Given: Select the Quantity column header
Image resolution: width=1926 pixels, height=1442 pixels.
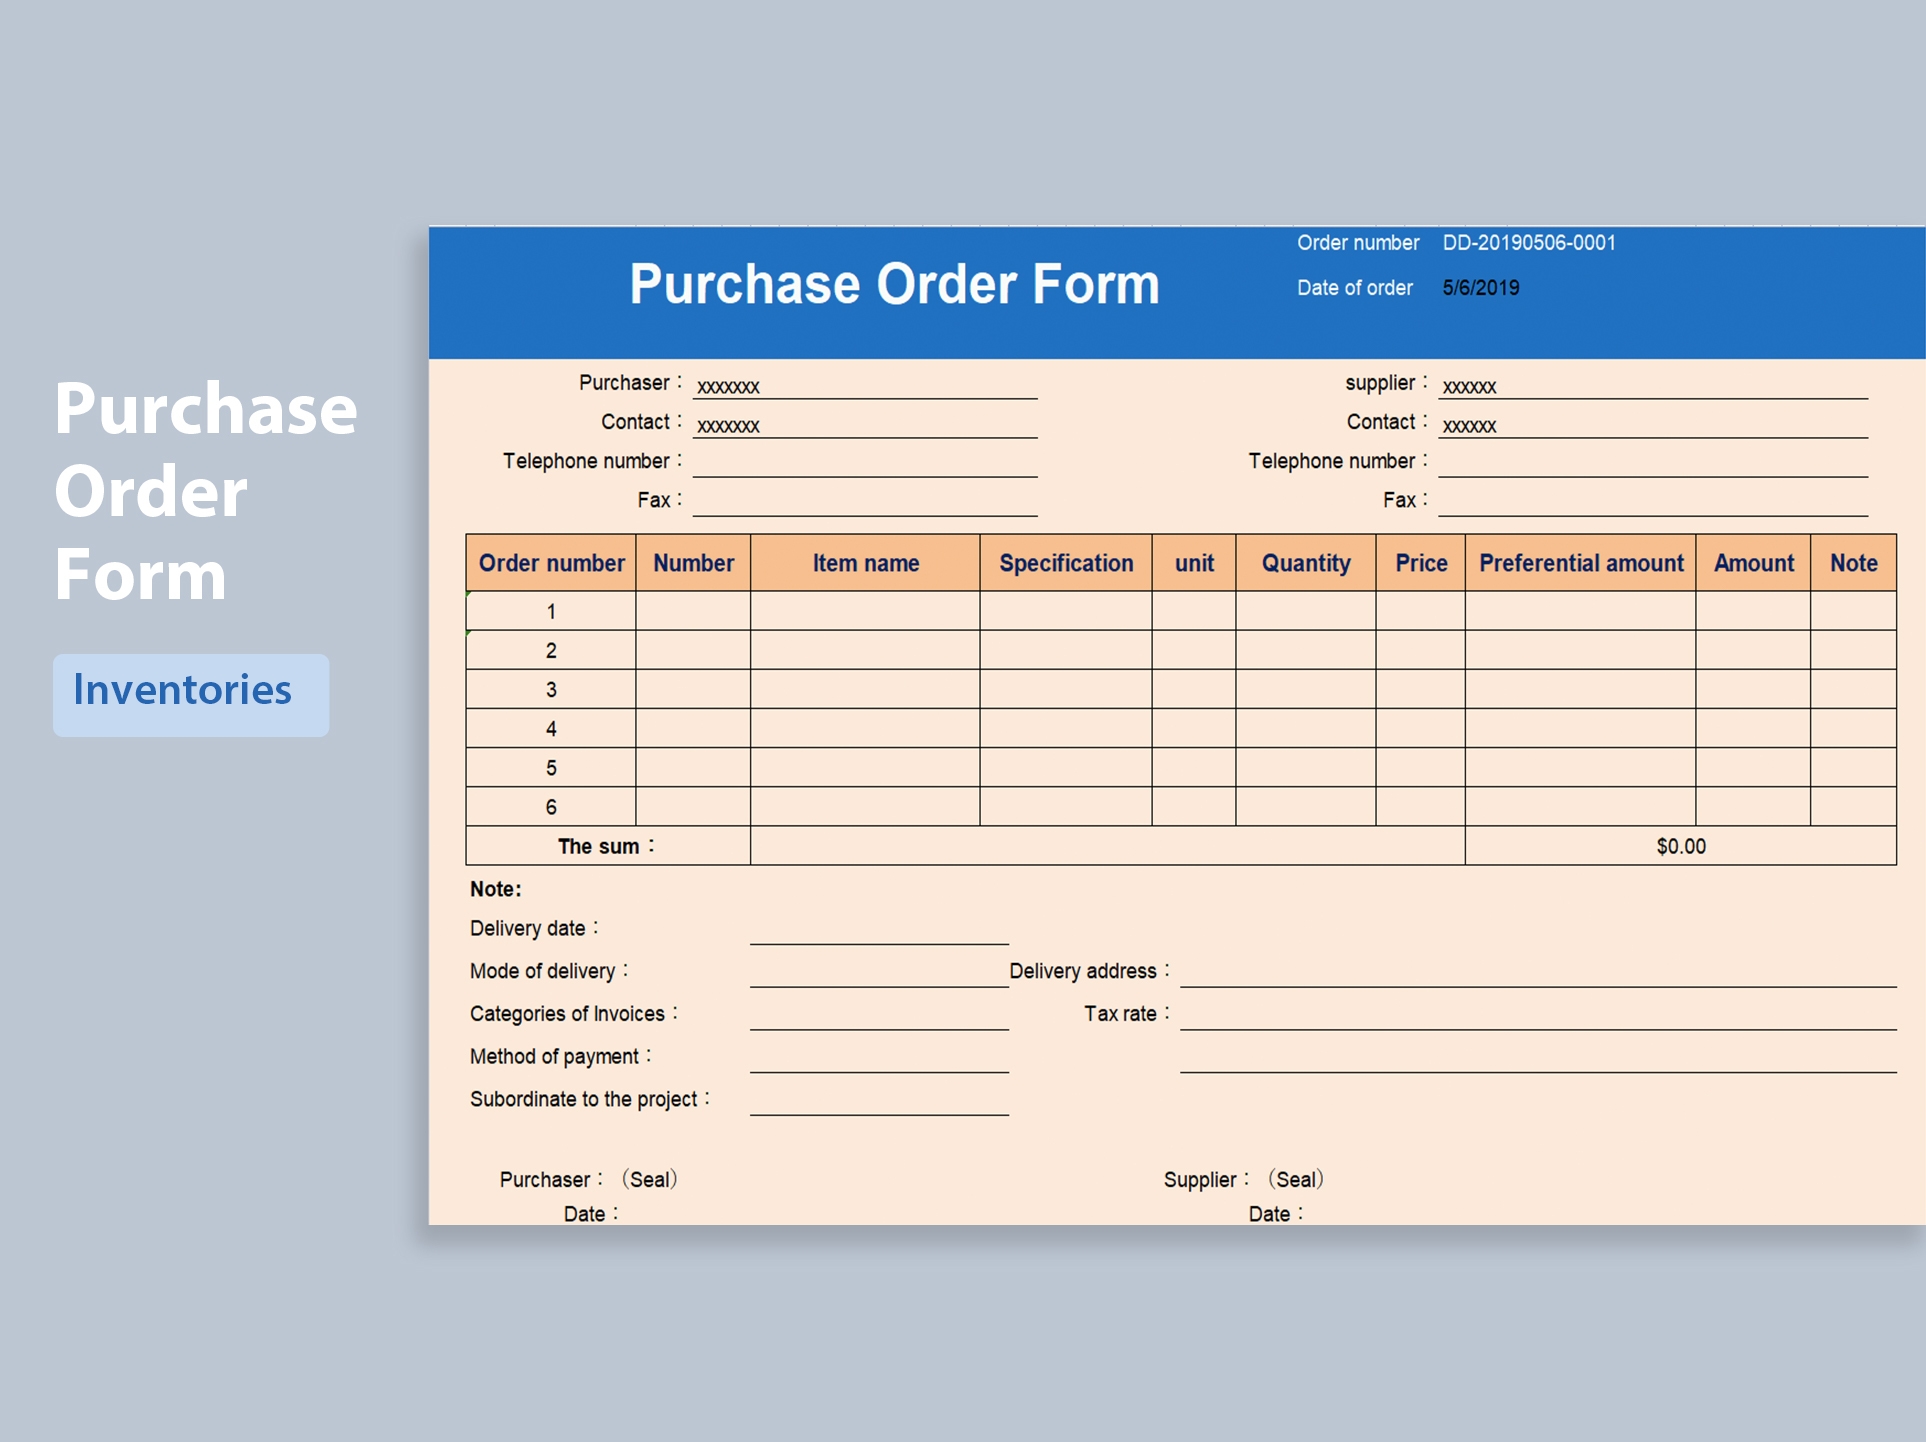Looking at the screenshot, I should 1306,563.
